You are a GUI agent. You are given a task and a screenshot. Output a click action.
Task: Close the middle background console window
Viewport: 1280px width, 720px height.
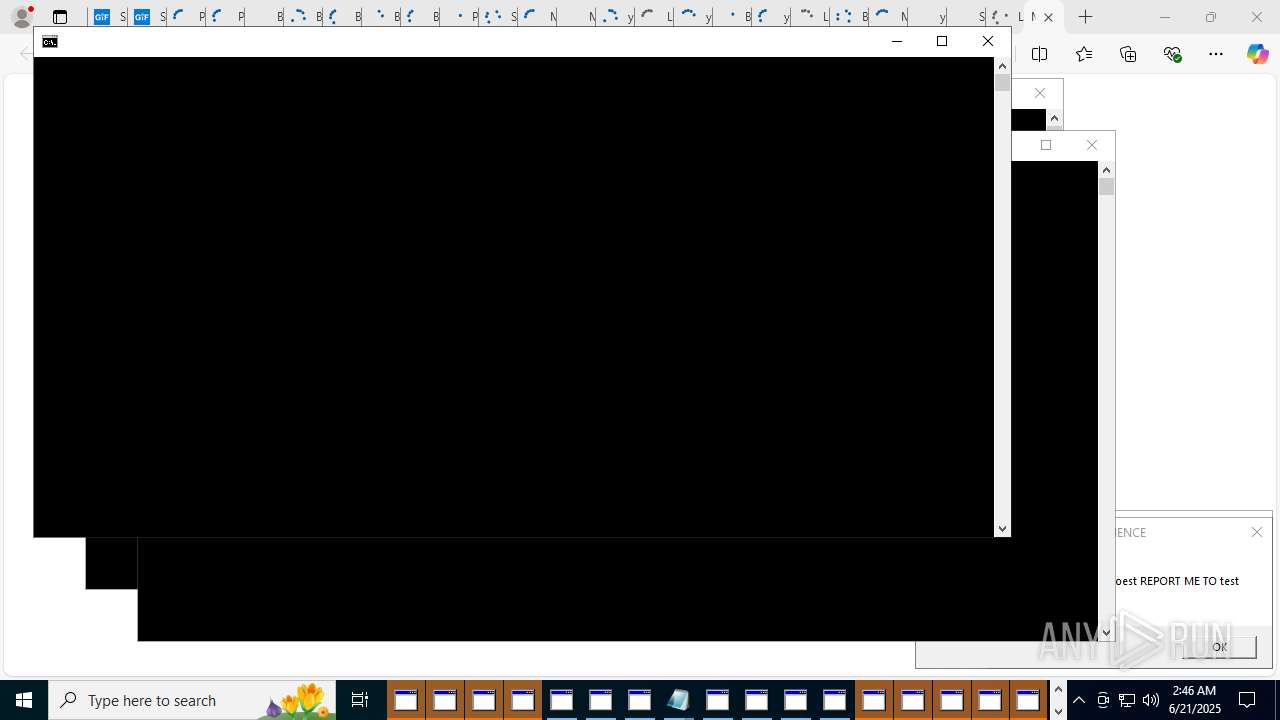(x=1092, y=145)
